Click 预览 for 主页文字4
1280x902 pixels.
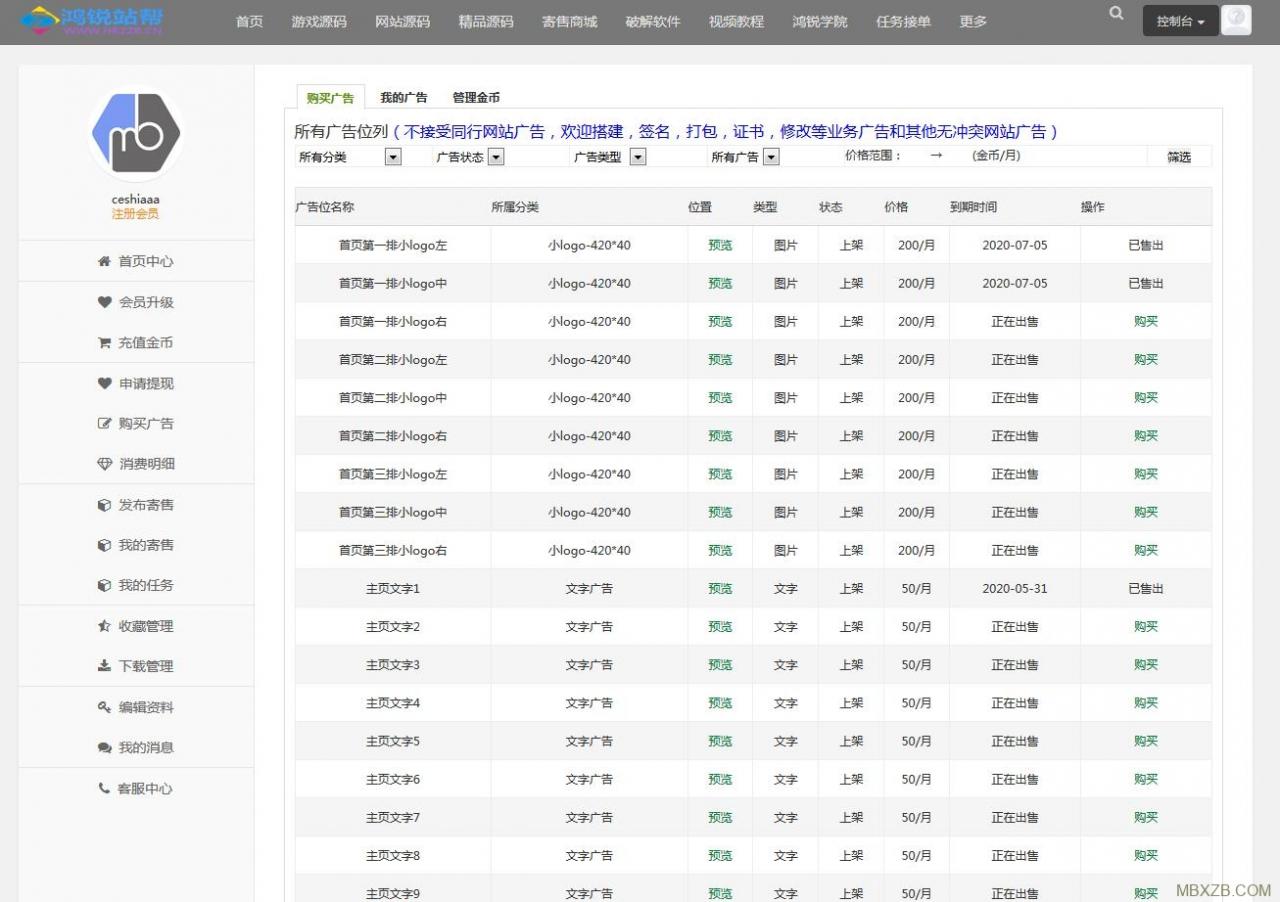point(720,703)
